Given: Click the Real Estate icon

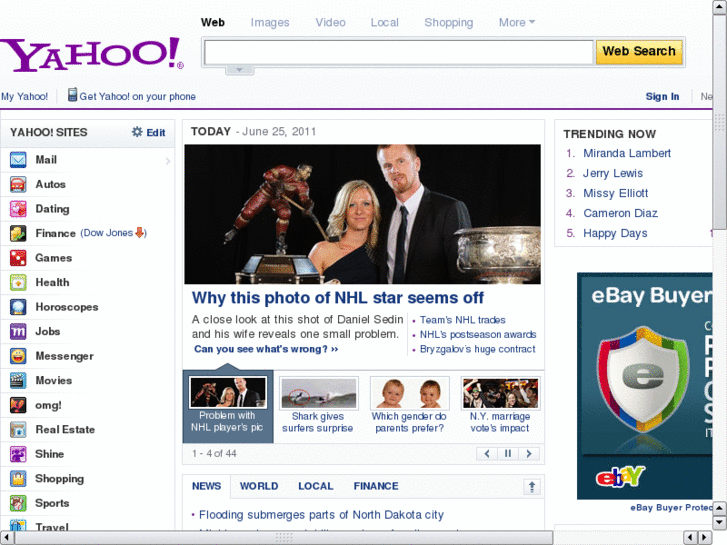Looking at the screenshot, I should click(x=18, y=430).
